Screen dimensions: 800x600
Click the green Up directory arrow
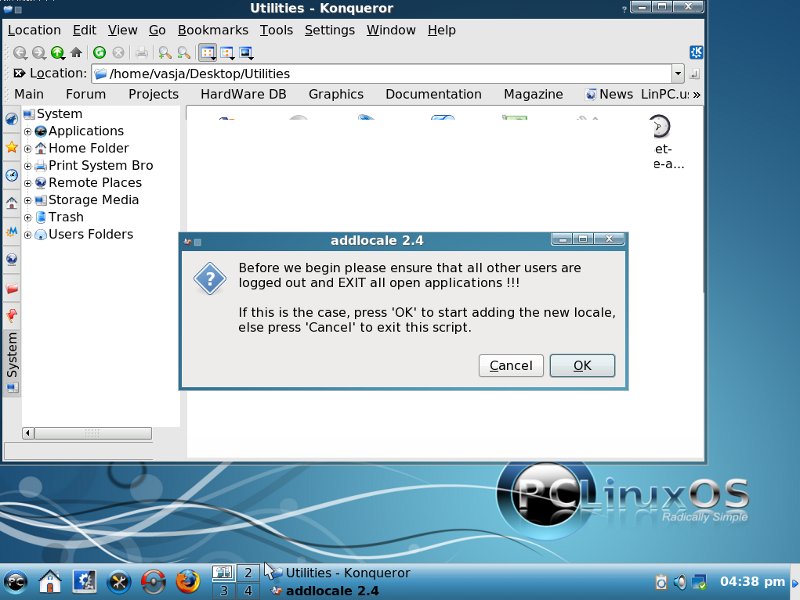[57, 52]
